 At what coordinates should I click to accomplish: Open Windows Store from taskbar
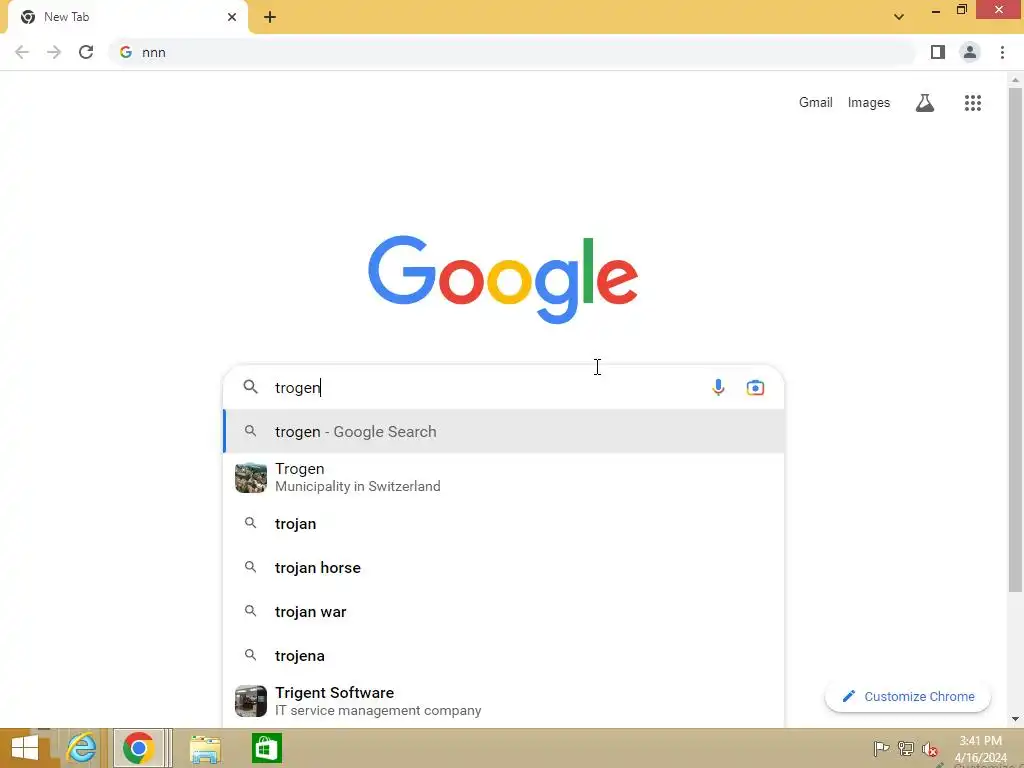pyautogui.click(x=266, y=748)
